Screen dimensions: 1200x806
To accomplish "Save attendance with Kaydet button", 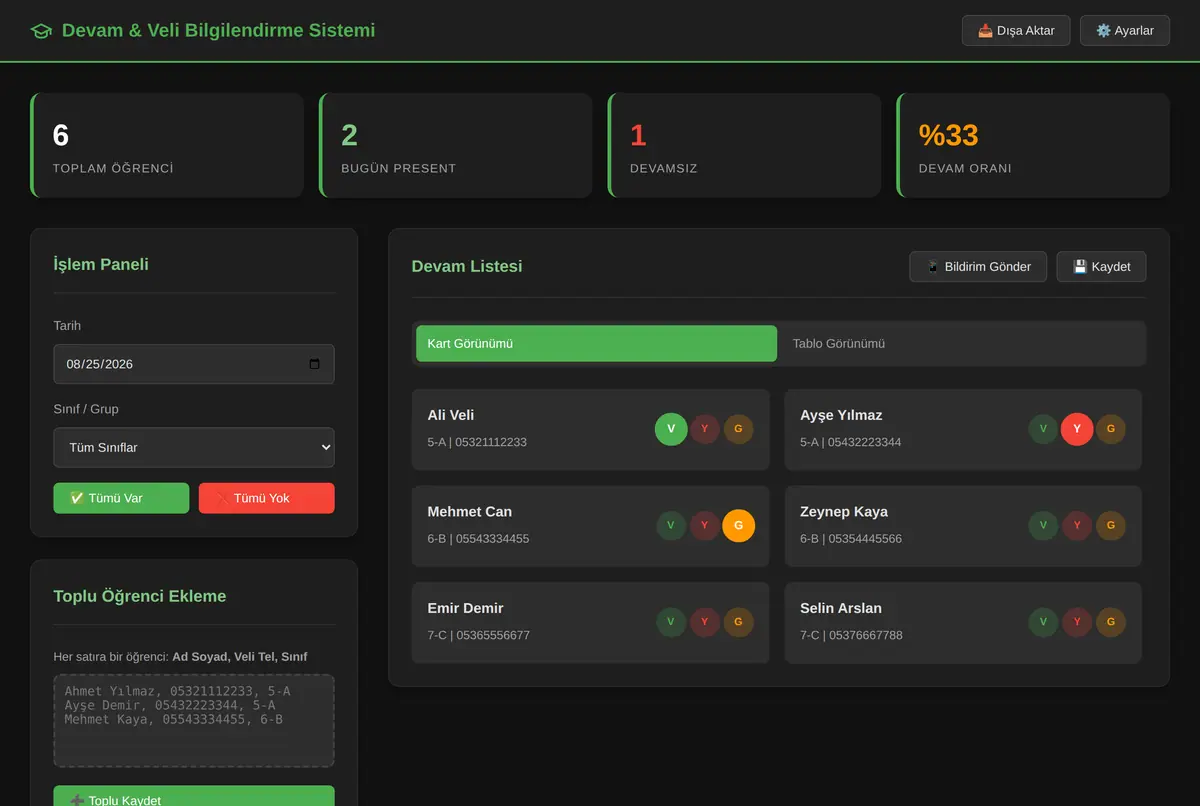I will point(1101,267).
